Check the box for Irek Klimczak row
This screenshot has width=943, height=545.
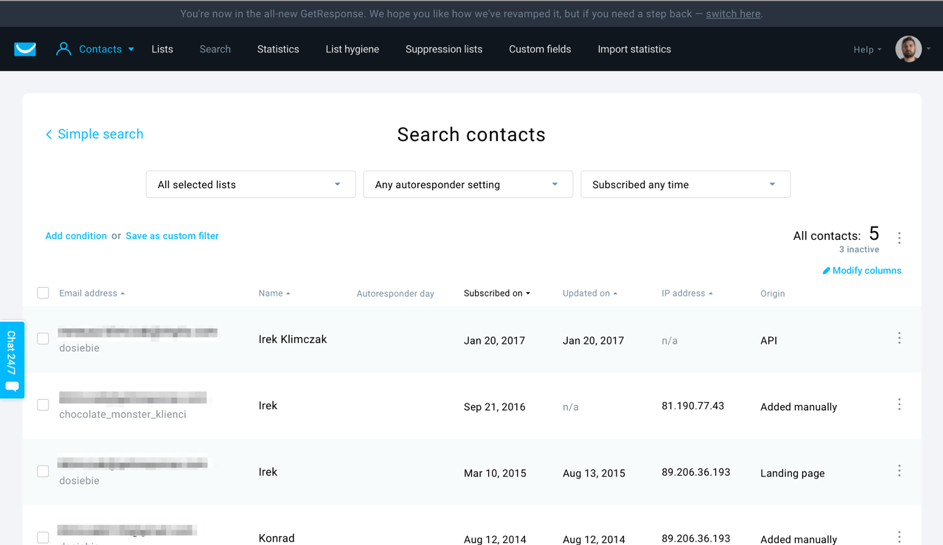[x=43, y=339]
